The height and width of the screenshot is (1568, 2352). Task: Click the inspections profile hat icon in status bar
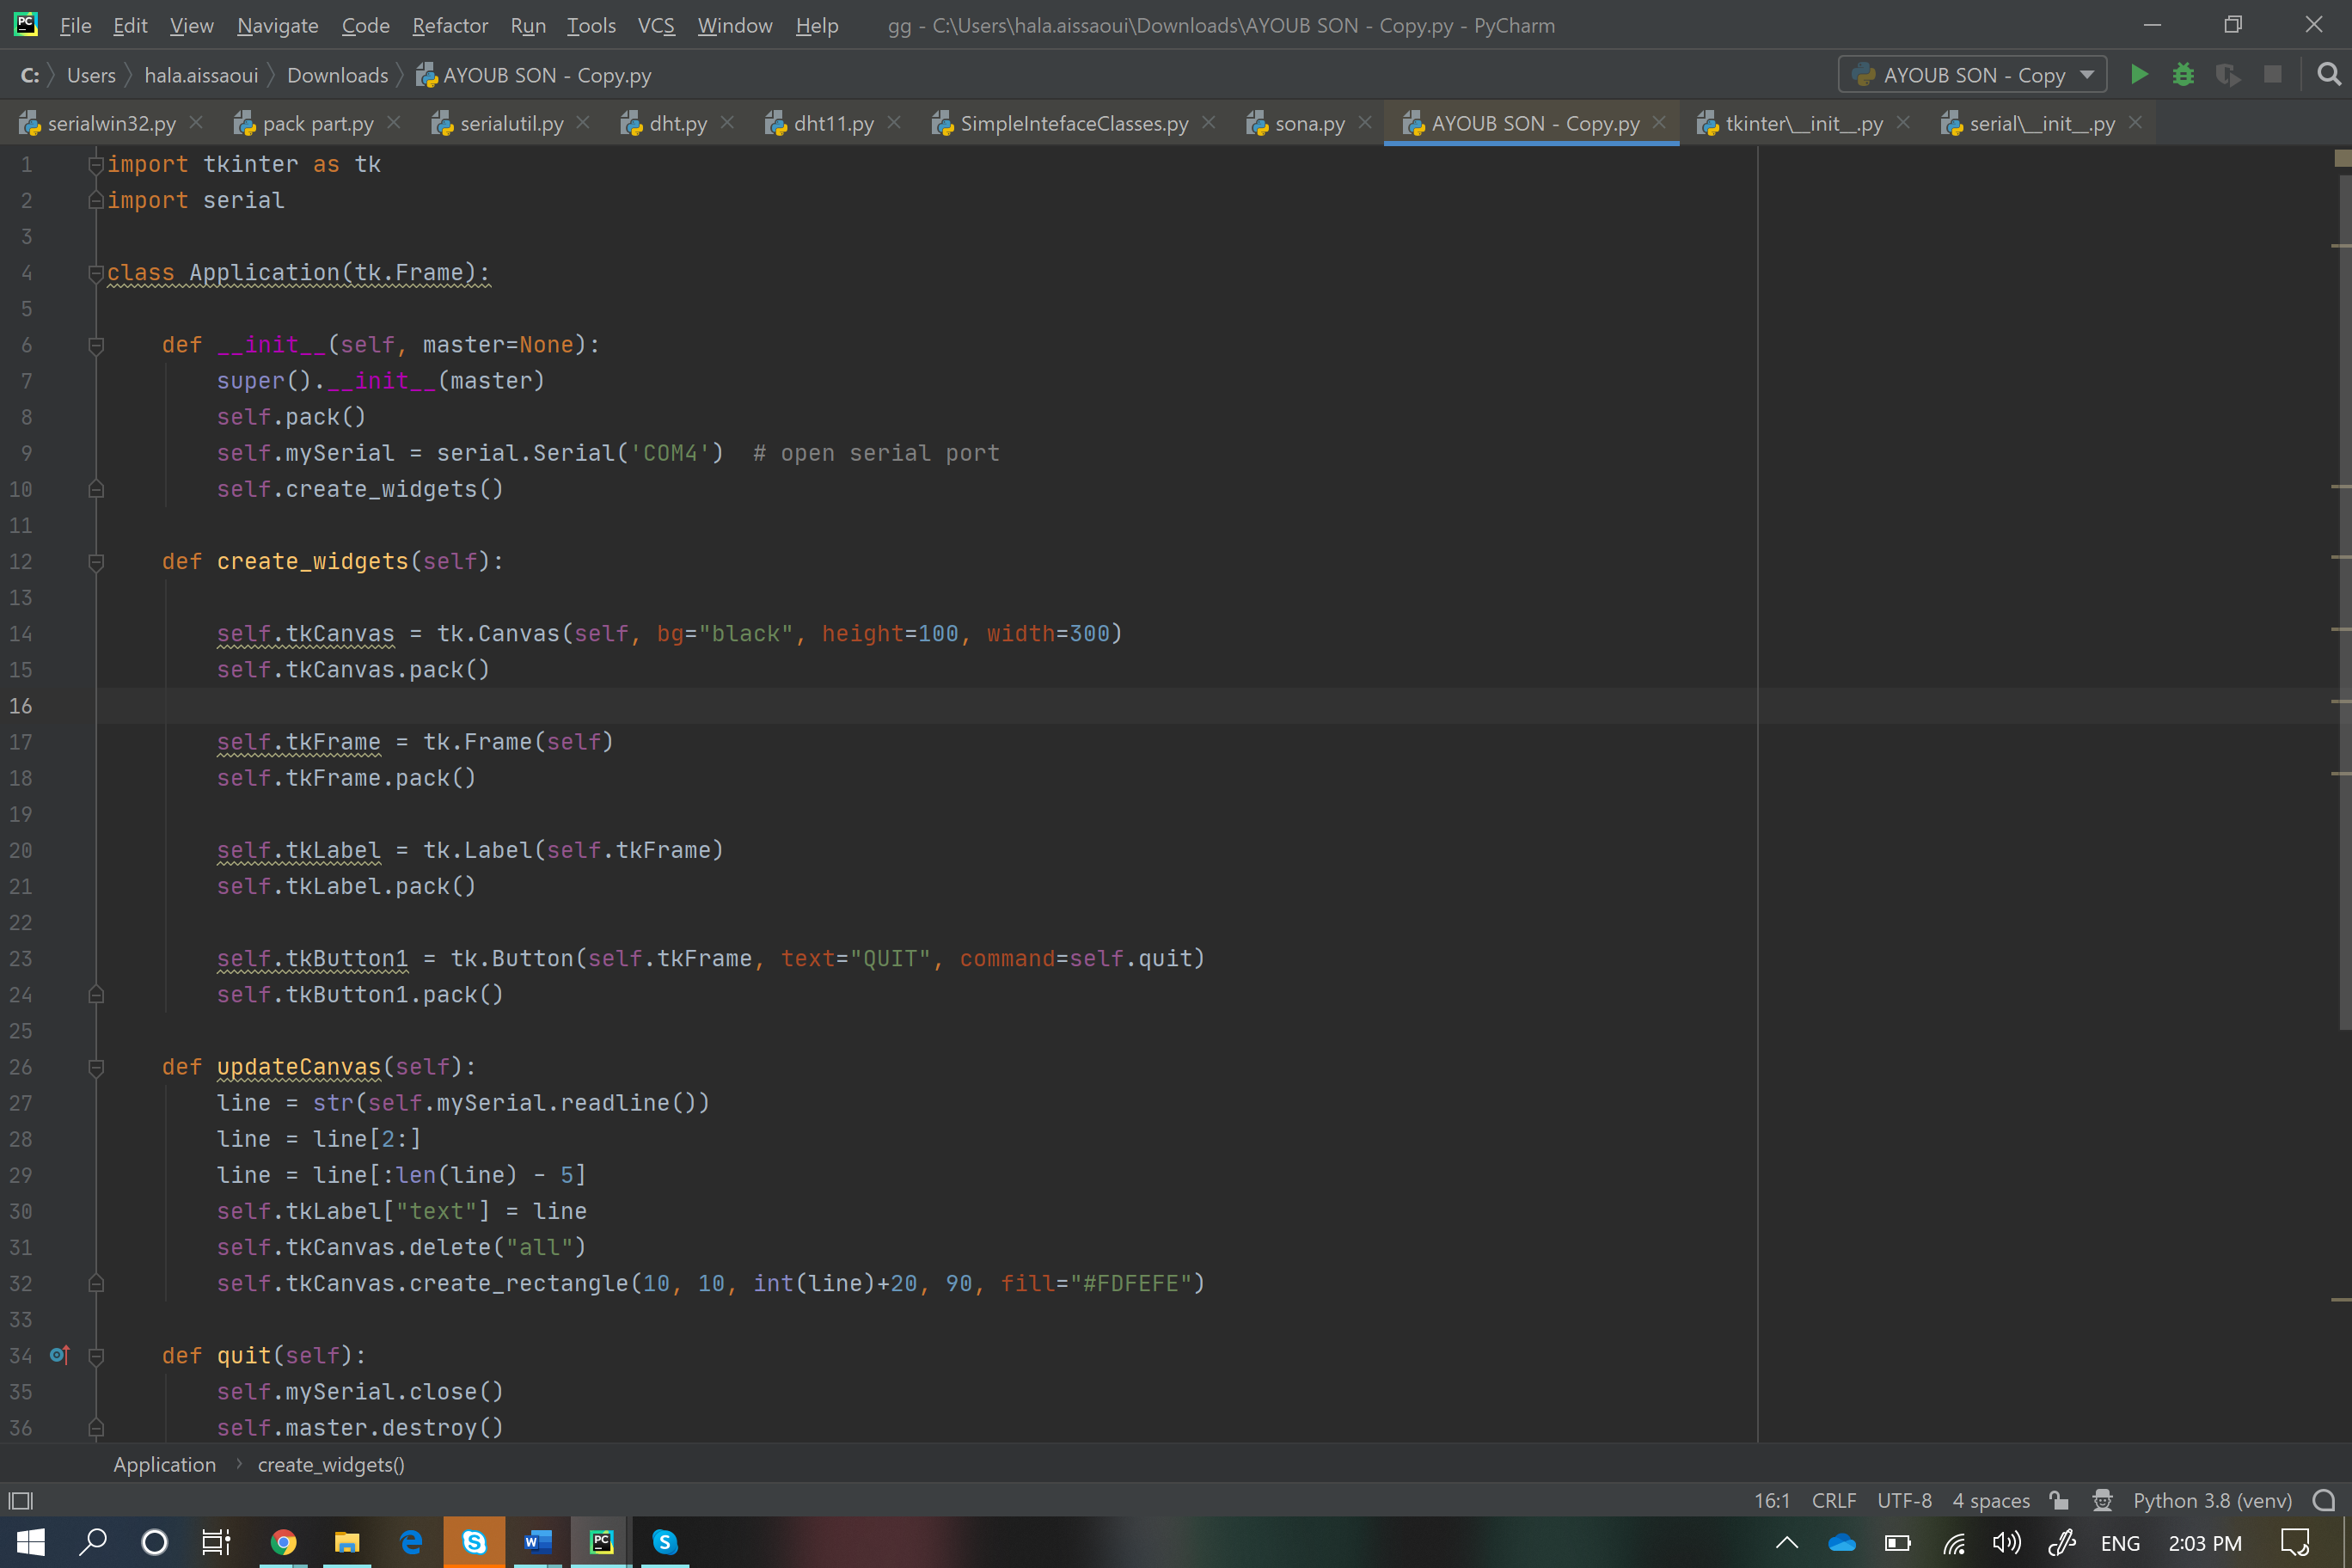[2102, 1500]
